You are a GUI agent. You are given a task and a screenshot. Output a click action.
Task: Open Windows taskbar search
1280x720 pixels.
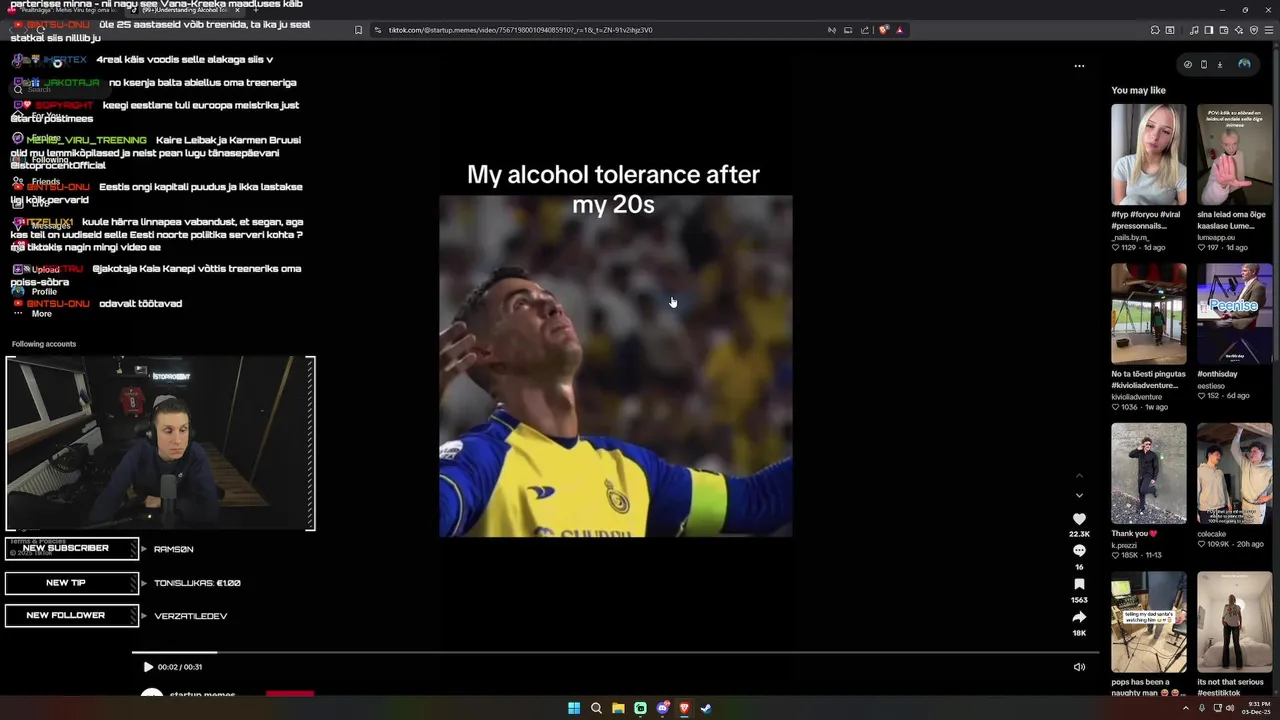596,708
